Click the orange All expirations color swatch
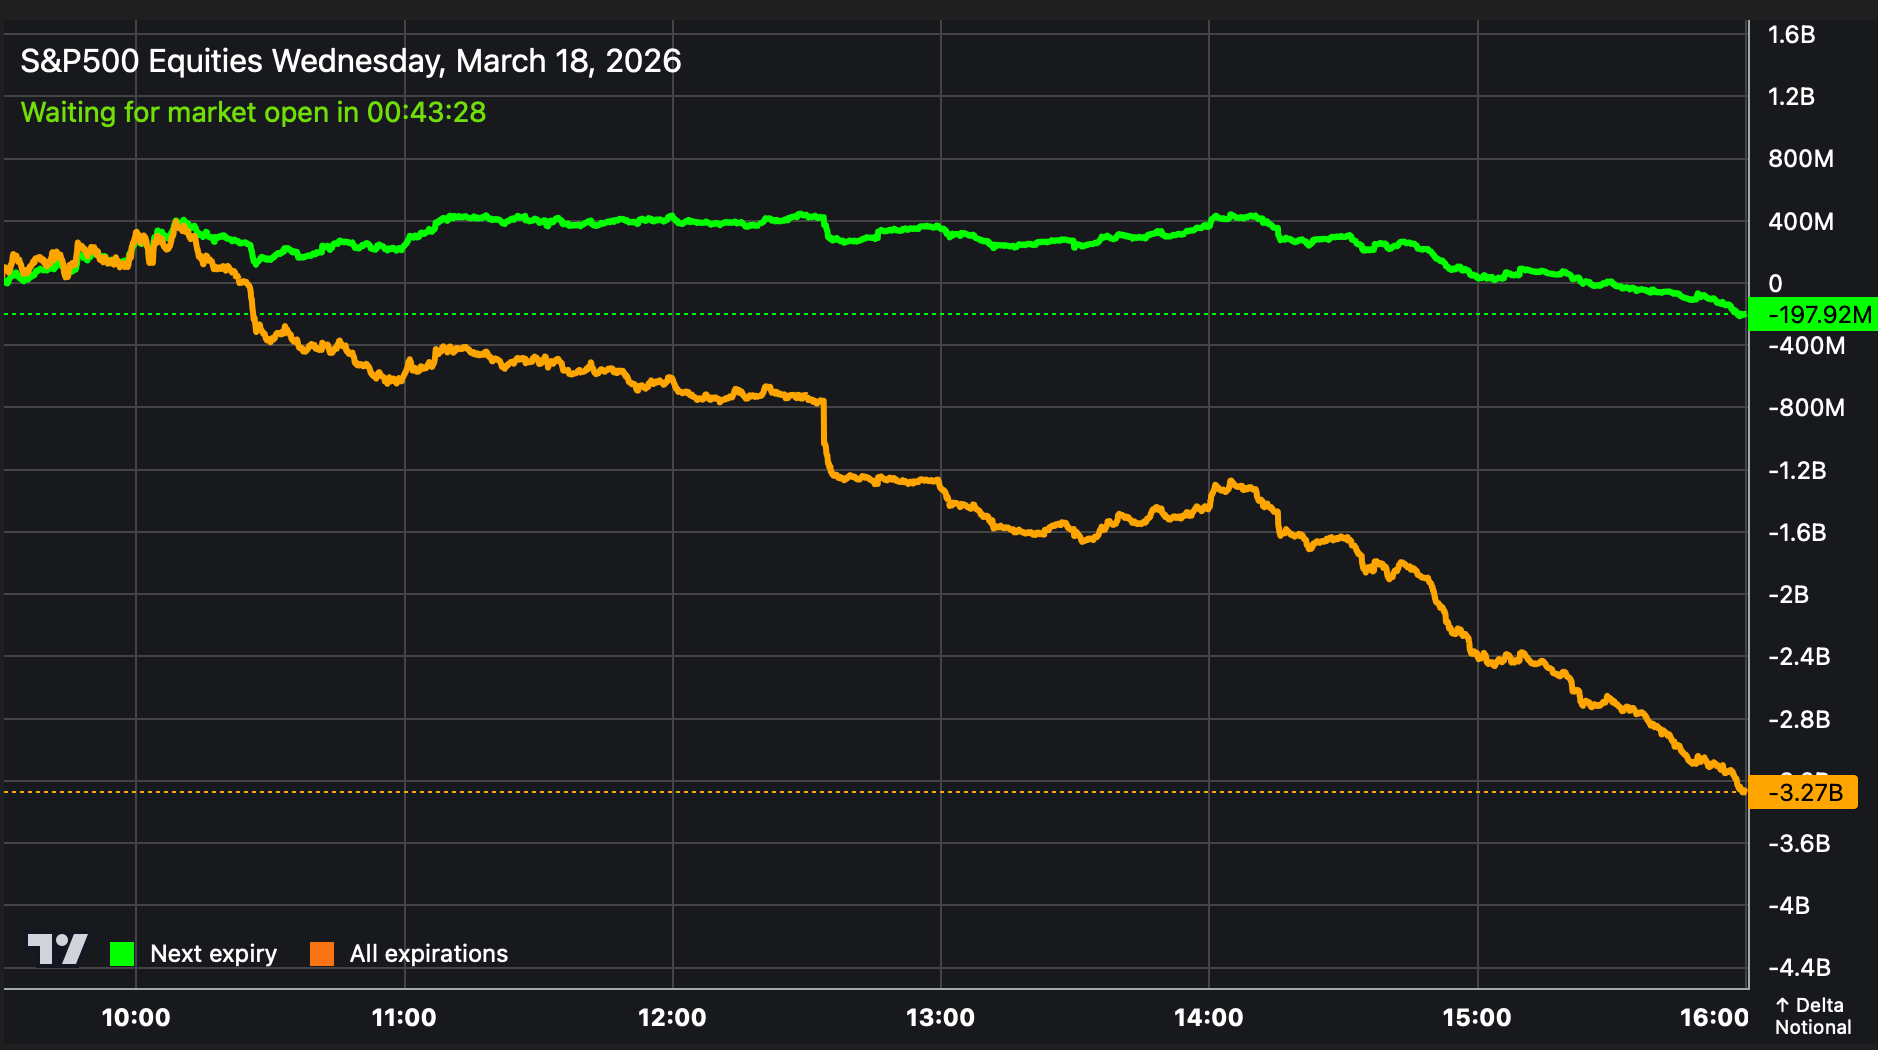This screenshot has width=1878, height=1050. pyautogui.click(x=322, y=954)
